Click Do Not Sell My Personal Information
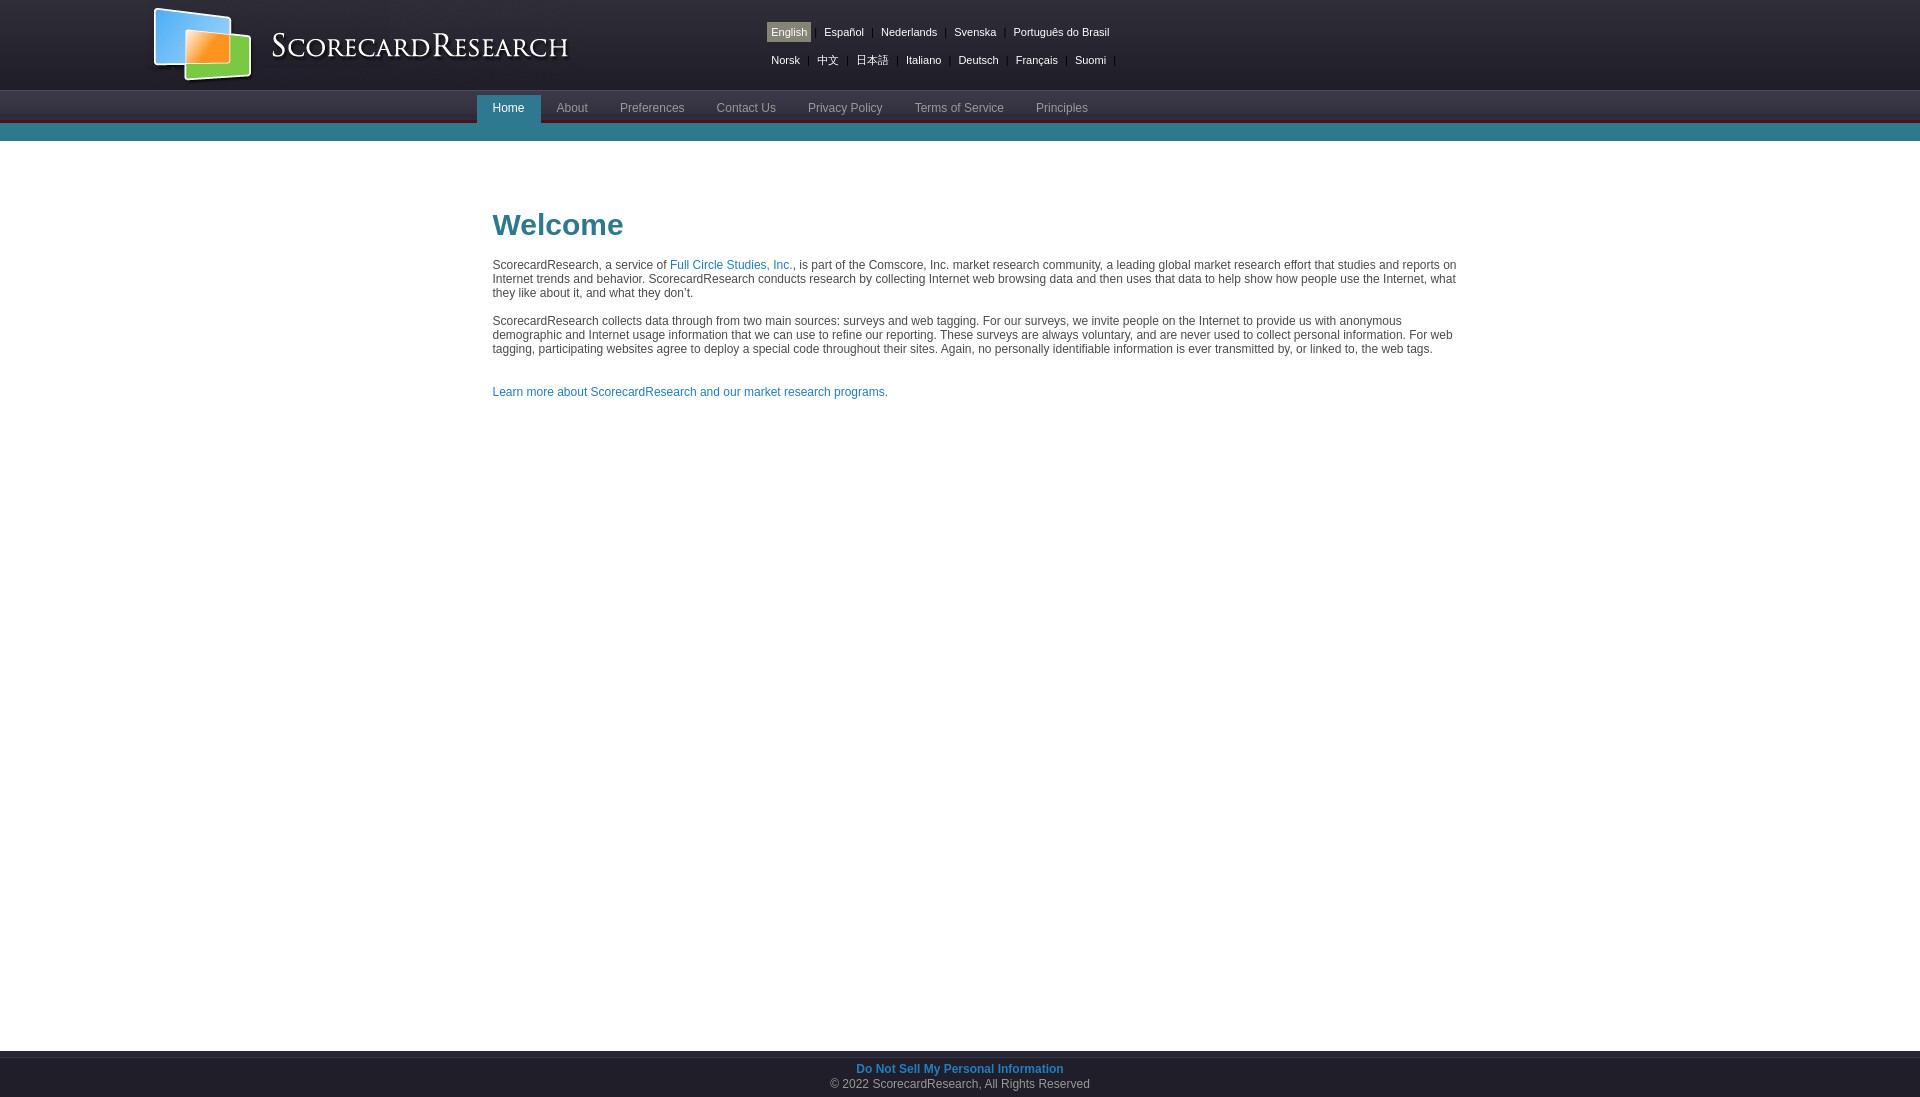This screenshot has height=1097, width=1920. point(960,1069)
